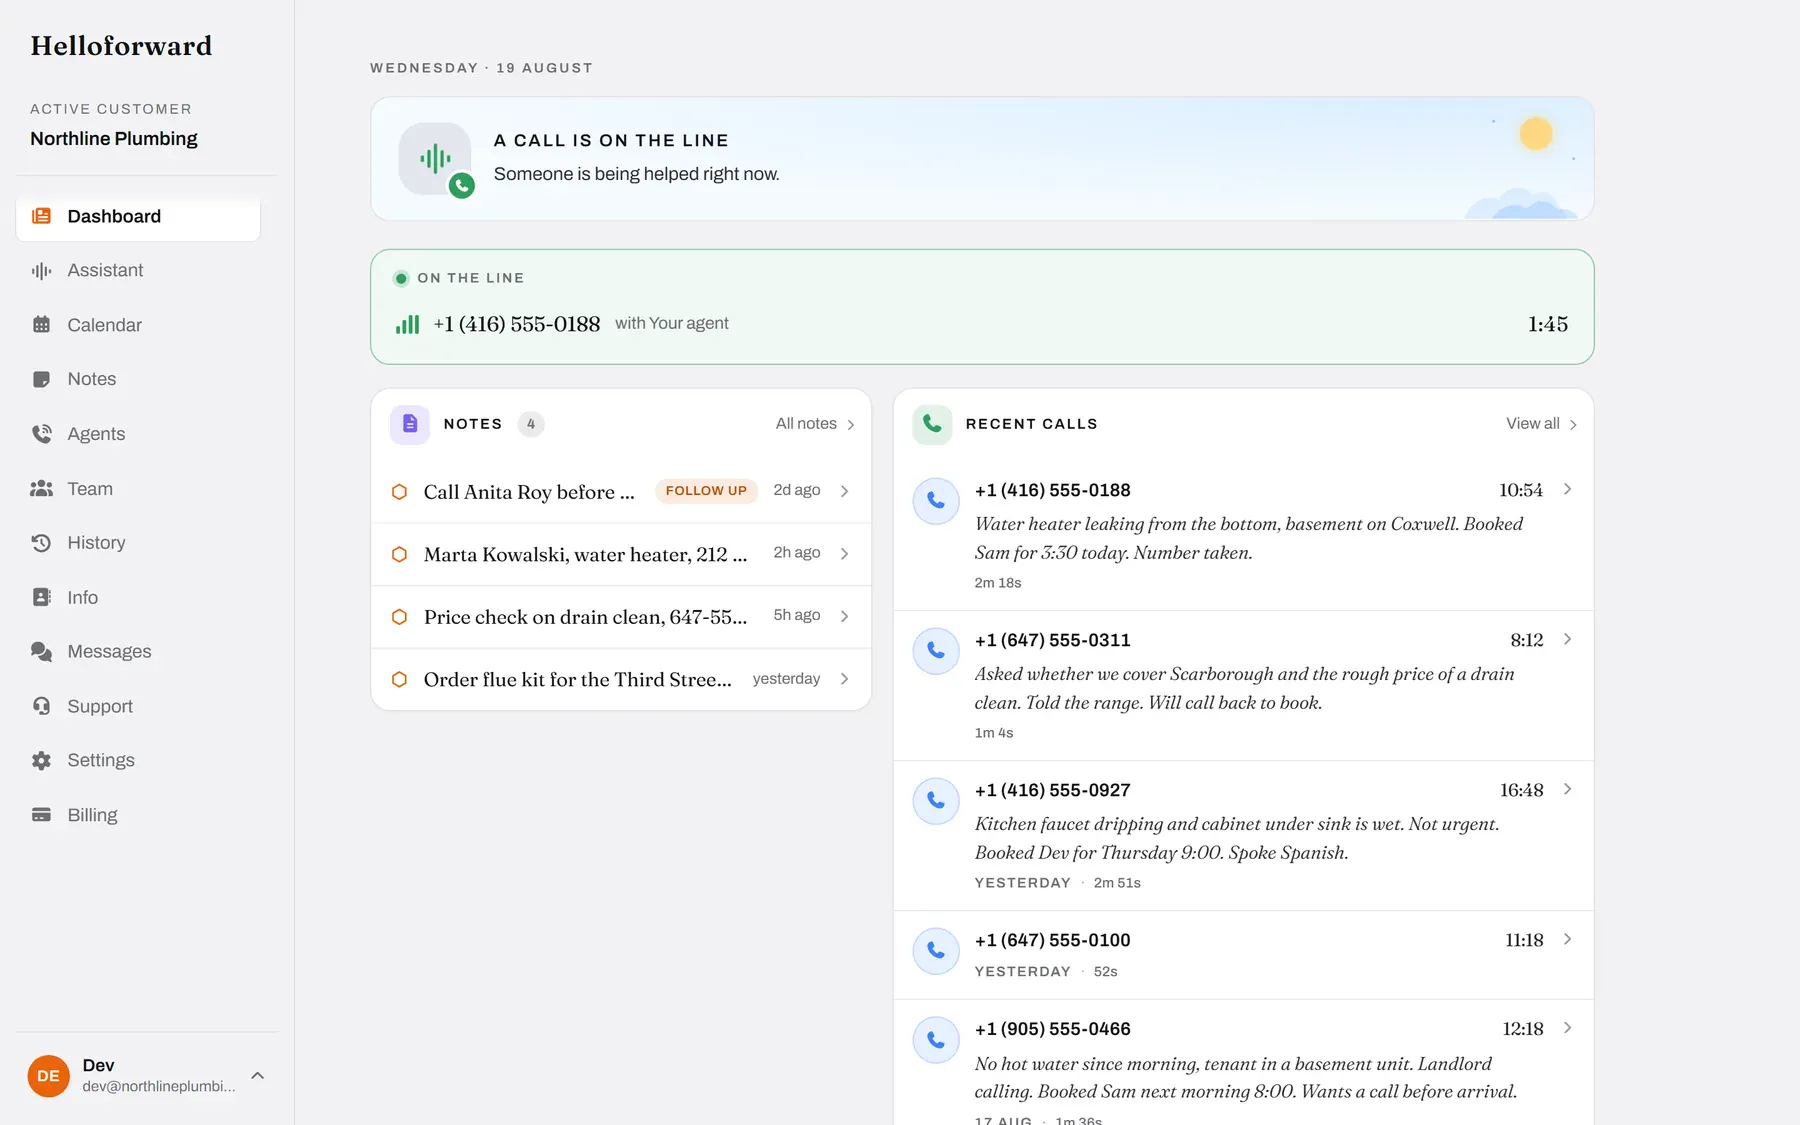Open Messages from the sidebar
The height and width of the screenshot is (1125, 1800).
click(138, 652)
